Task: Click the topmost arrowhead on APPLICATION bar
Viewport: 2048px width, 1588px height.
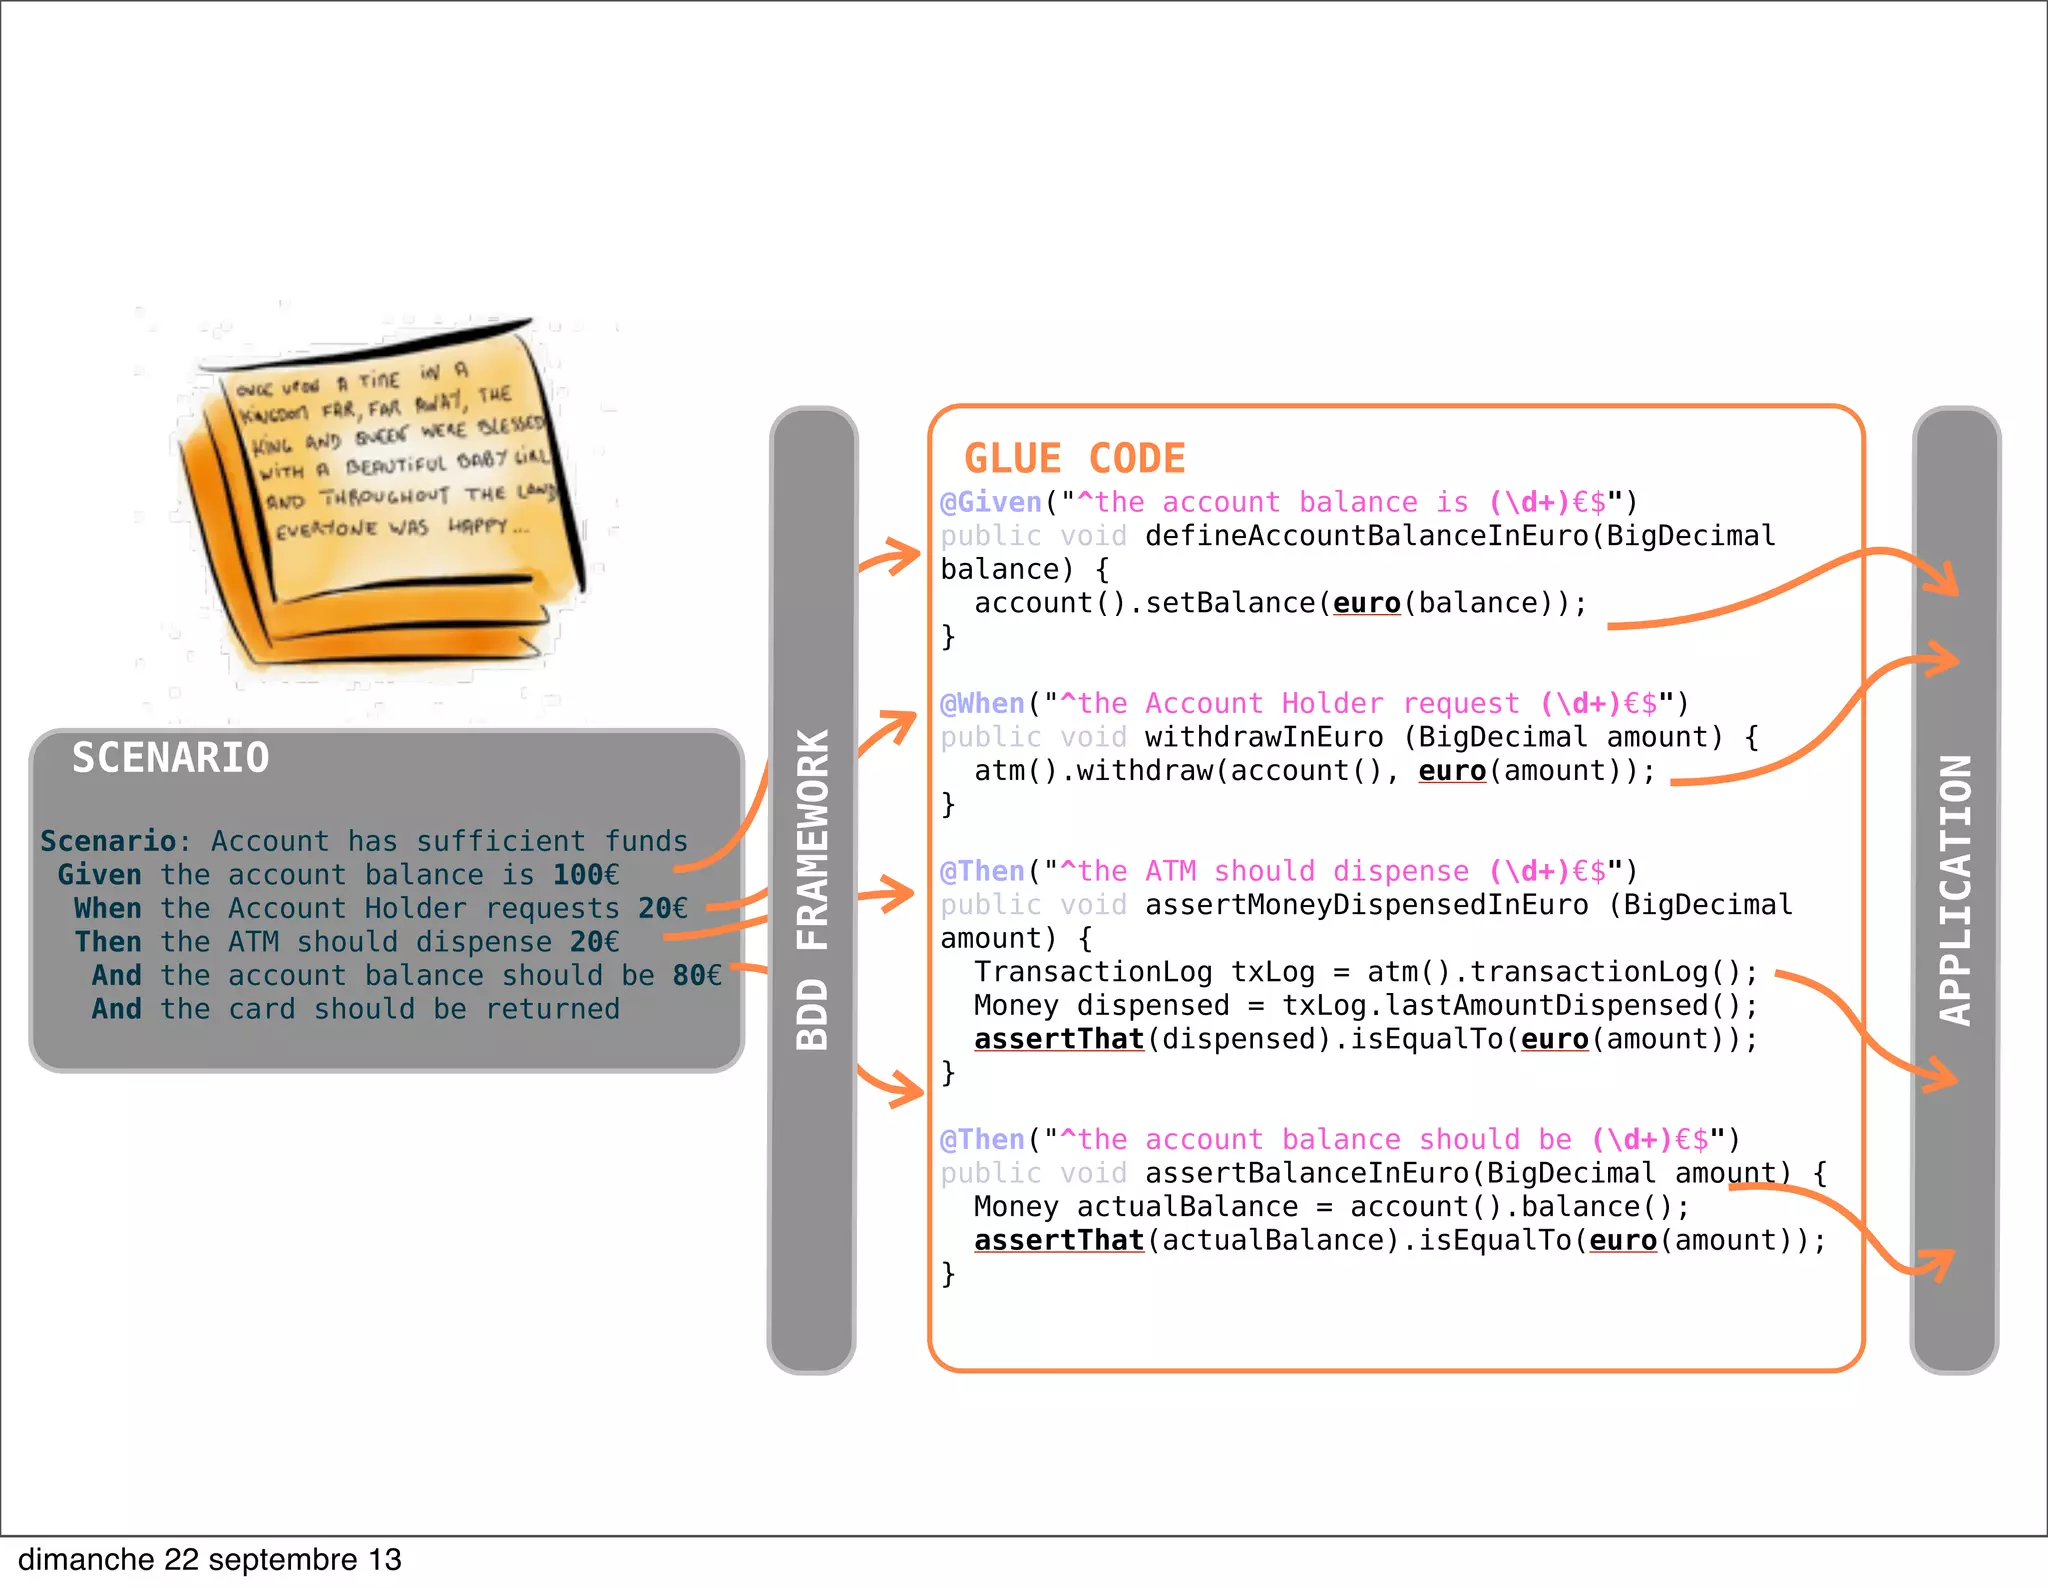Action: tap(1948, 583)
